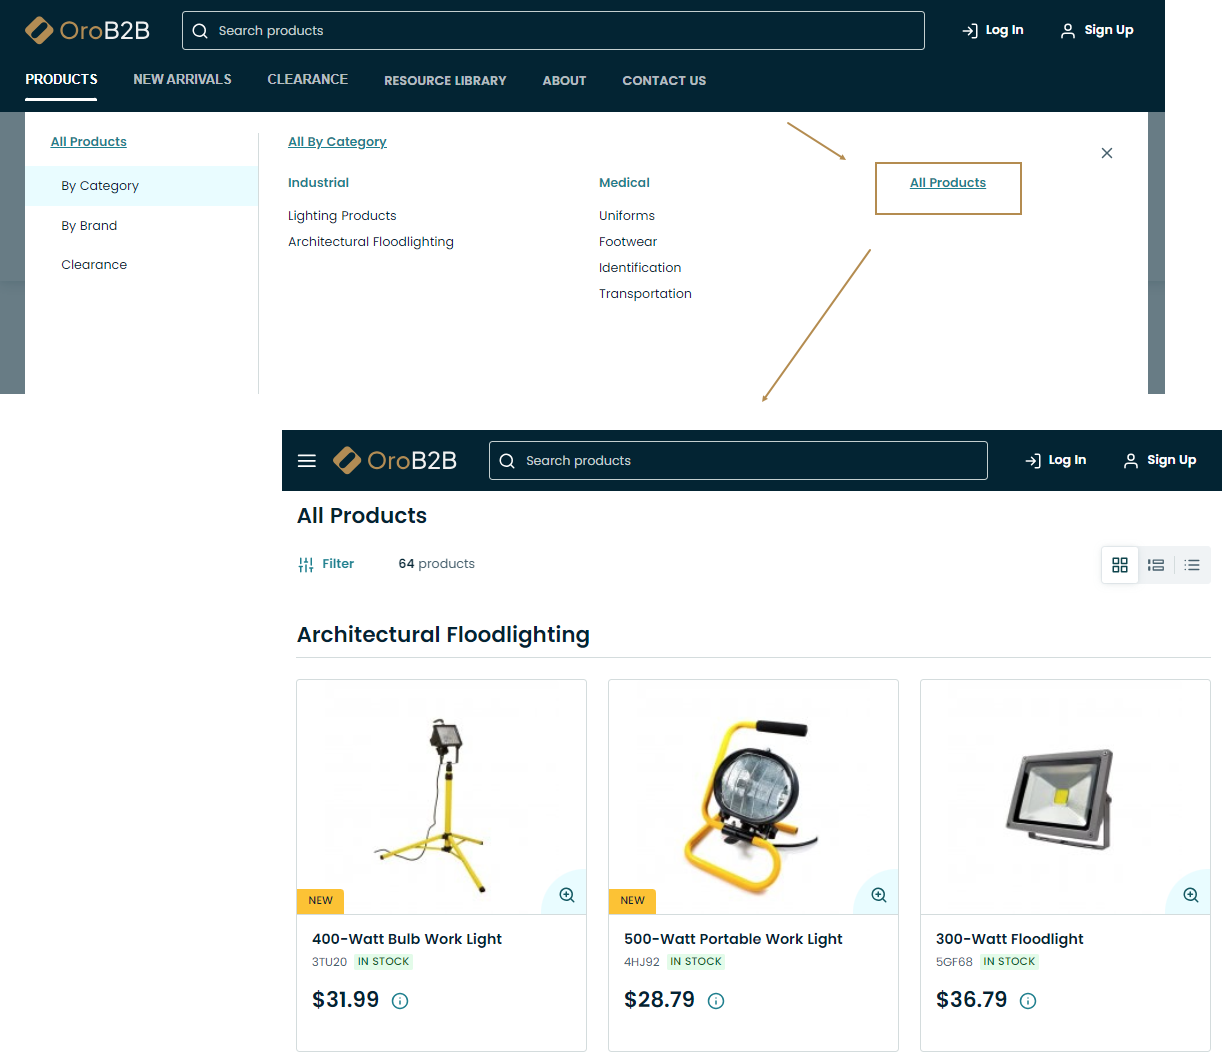Zoom the 300-Watt Floodlight image
The image size is (1222, 1063).
click(1190, 895)
